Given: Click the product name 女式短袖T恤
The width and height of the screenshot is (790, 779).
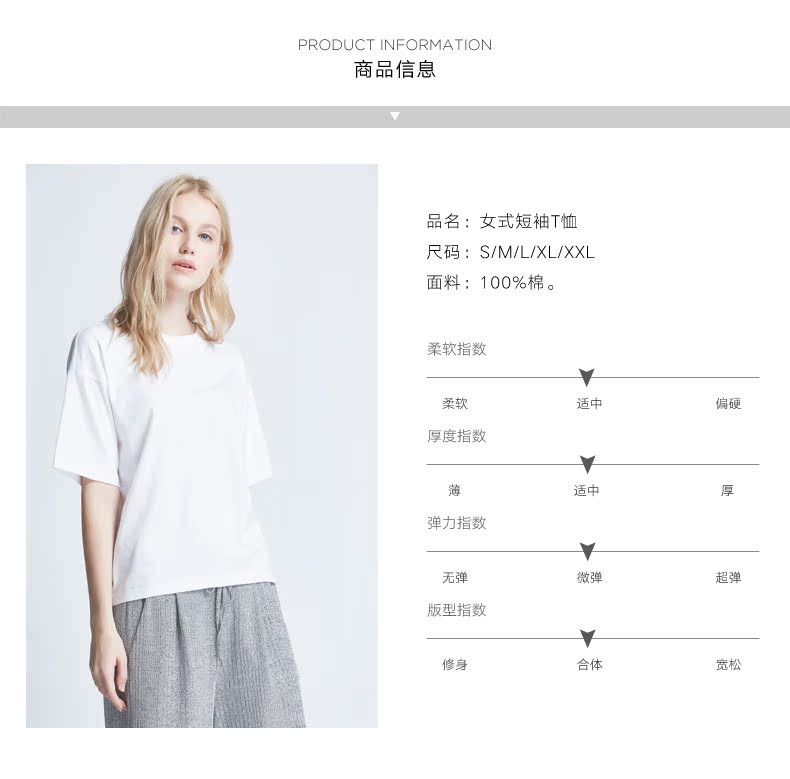Looking at the screenshot, I should pos(528,221).
